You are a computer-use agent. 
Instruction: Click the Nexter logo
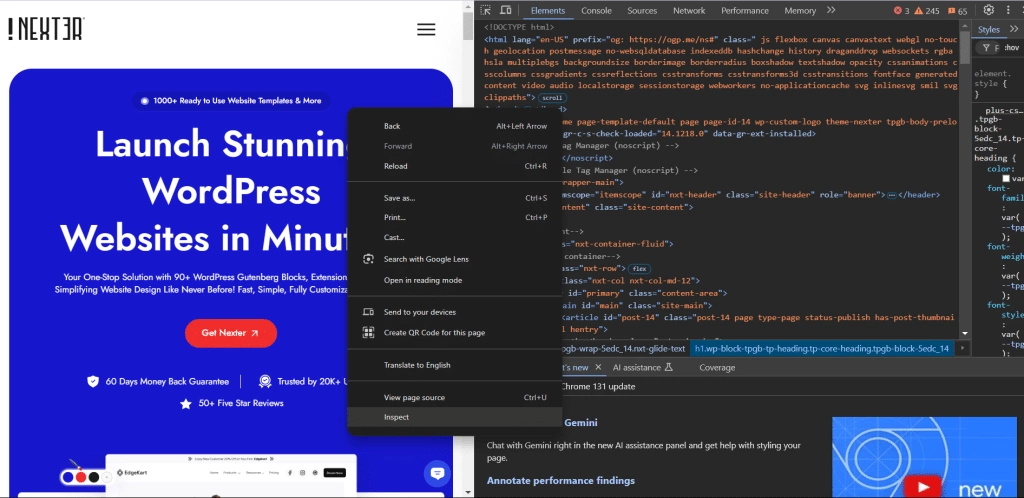(x=46, y=29)
